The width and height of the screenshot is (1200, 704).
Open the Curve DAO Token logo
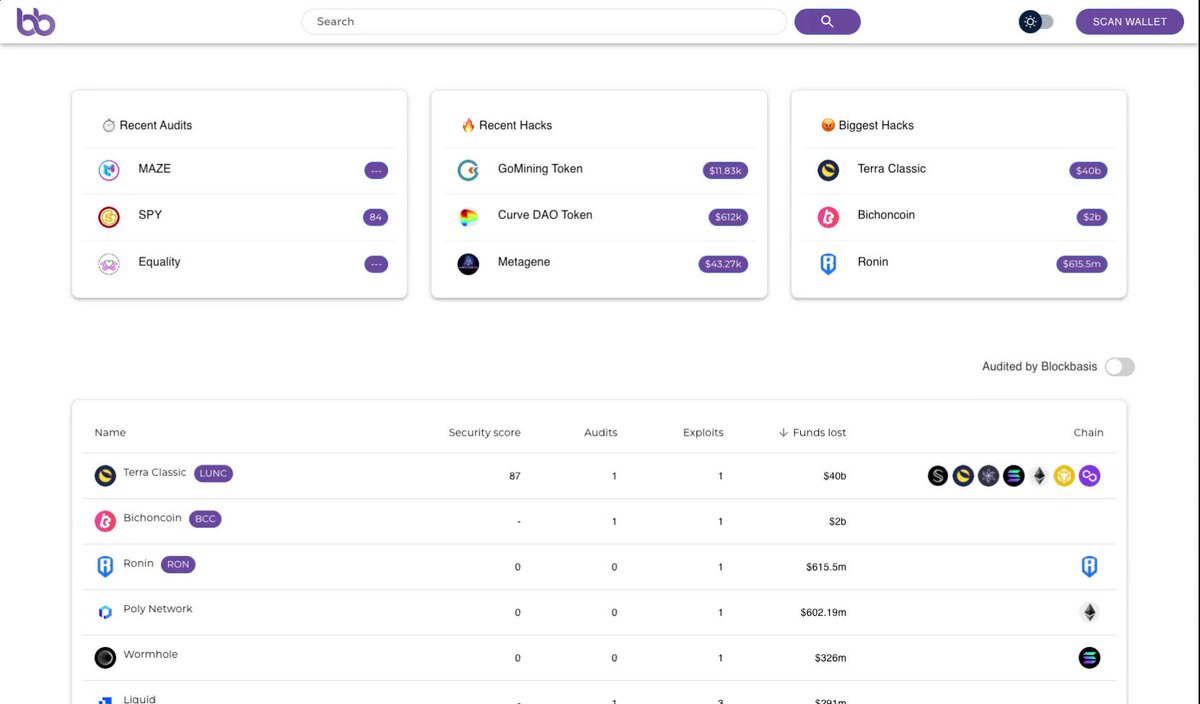468,217
